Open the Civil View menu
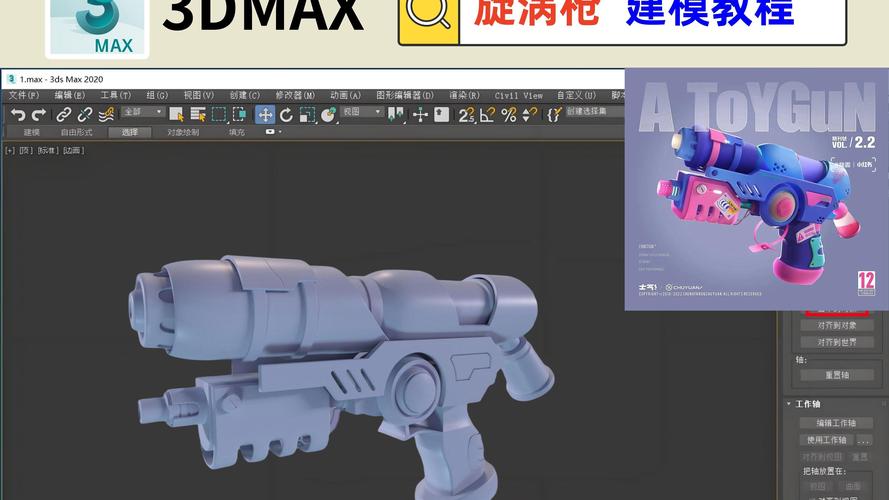 pos(518,95)
